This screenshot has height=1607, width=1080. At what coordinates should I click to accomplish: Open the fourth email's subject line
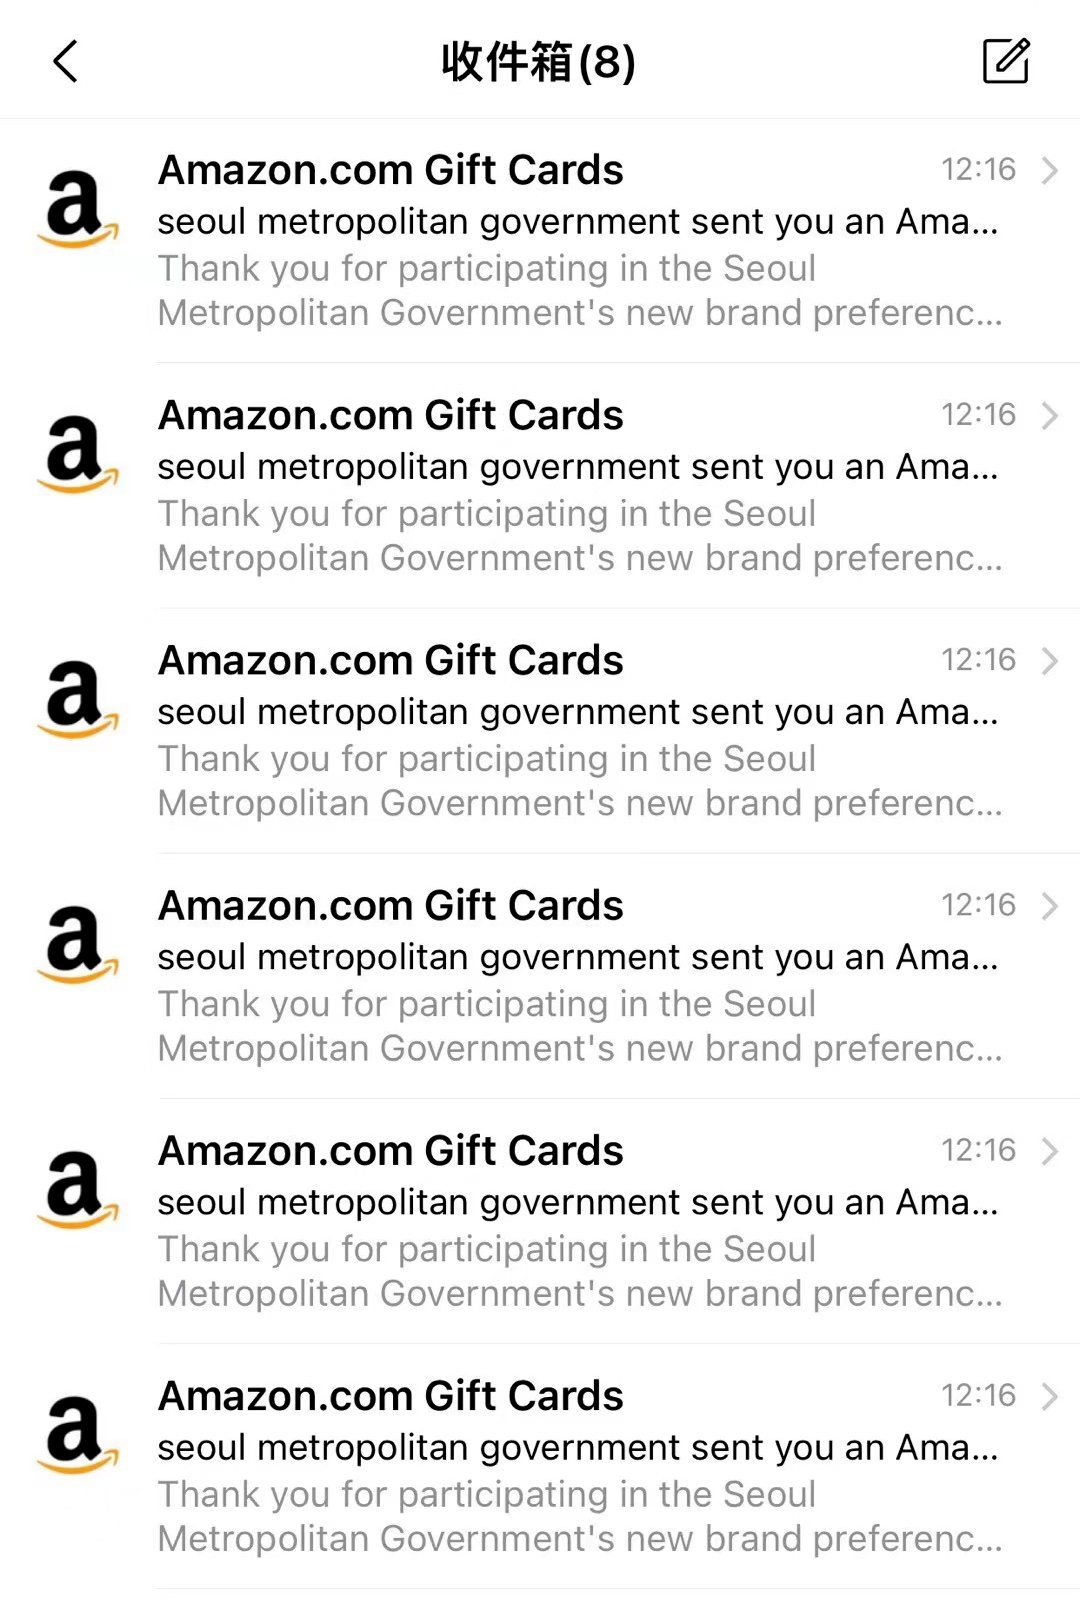coord(577,957)
